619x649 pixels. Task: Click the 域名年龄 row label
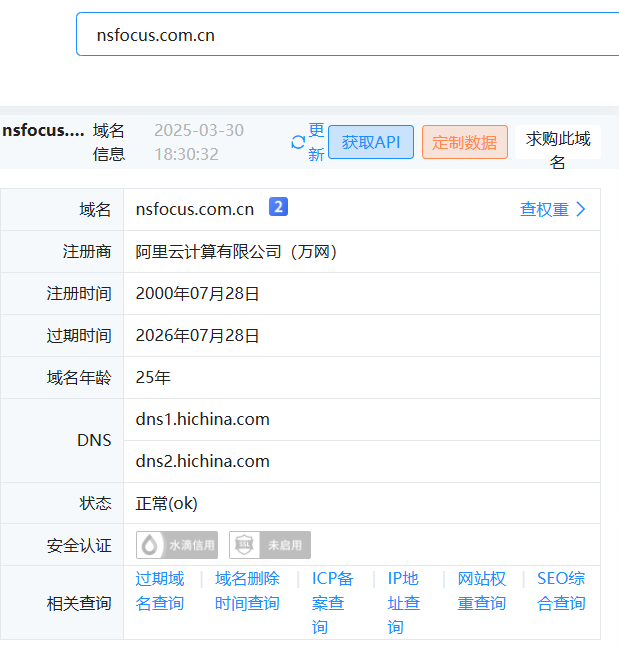[x=79, y=377]
